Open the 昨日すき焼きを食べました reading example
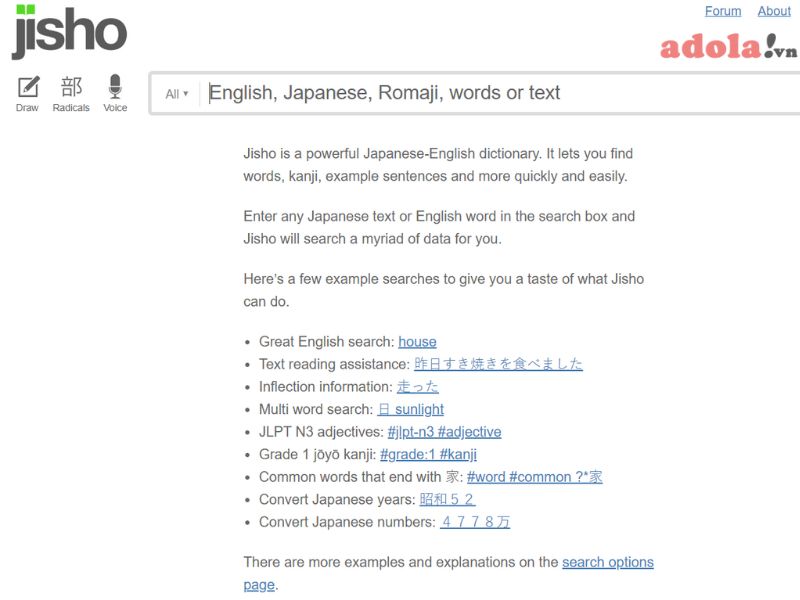The image size is (800, 600). coord(498,364)
